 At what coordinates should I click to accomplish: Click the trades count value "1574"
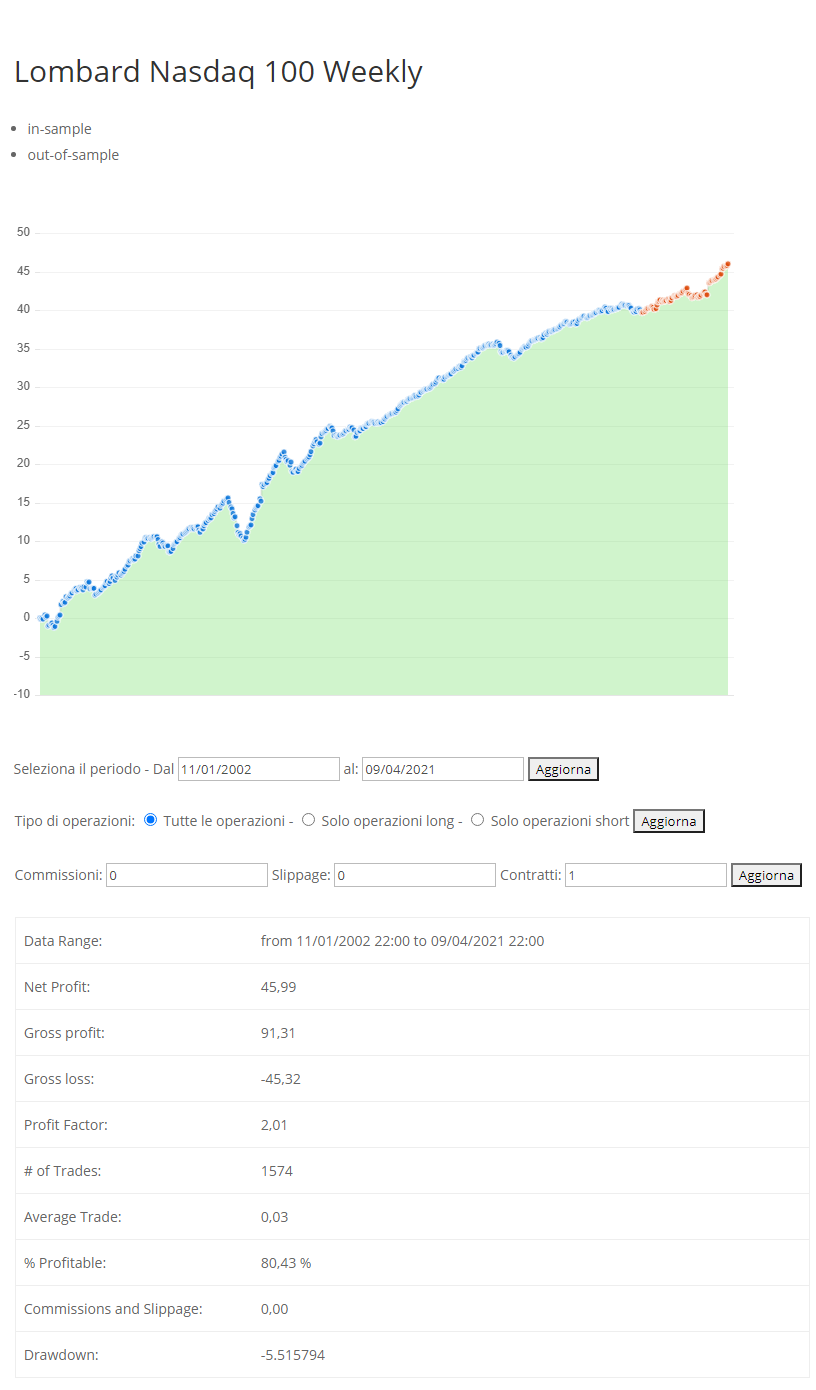(277, 1171)
